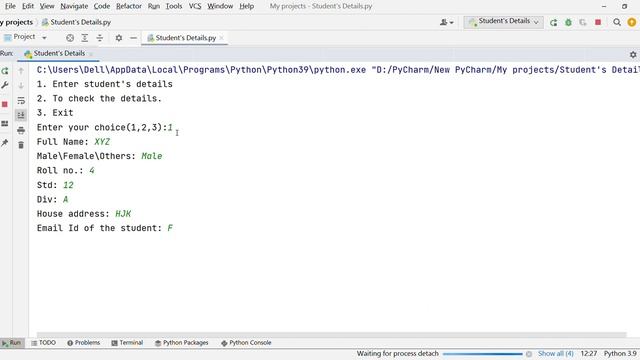Toggle soft-wrap in console output
This screenshot has height=360, width=640.
(x=21, y=100)
